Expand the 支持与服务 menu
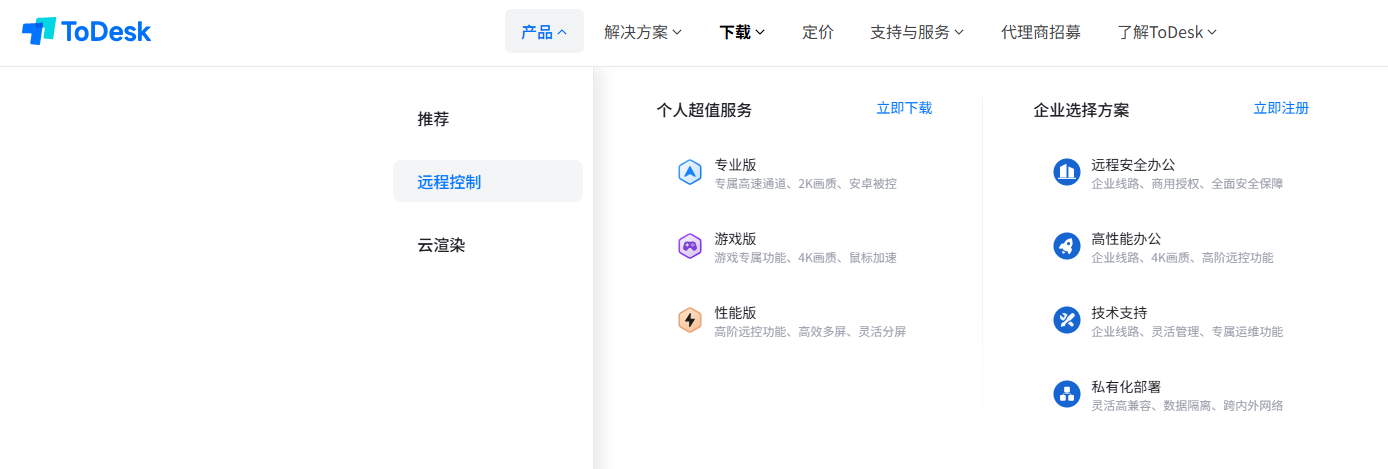Image resolution: width=1388 pixels, height=469 pixels. pos(917,32)
